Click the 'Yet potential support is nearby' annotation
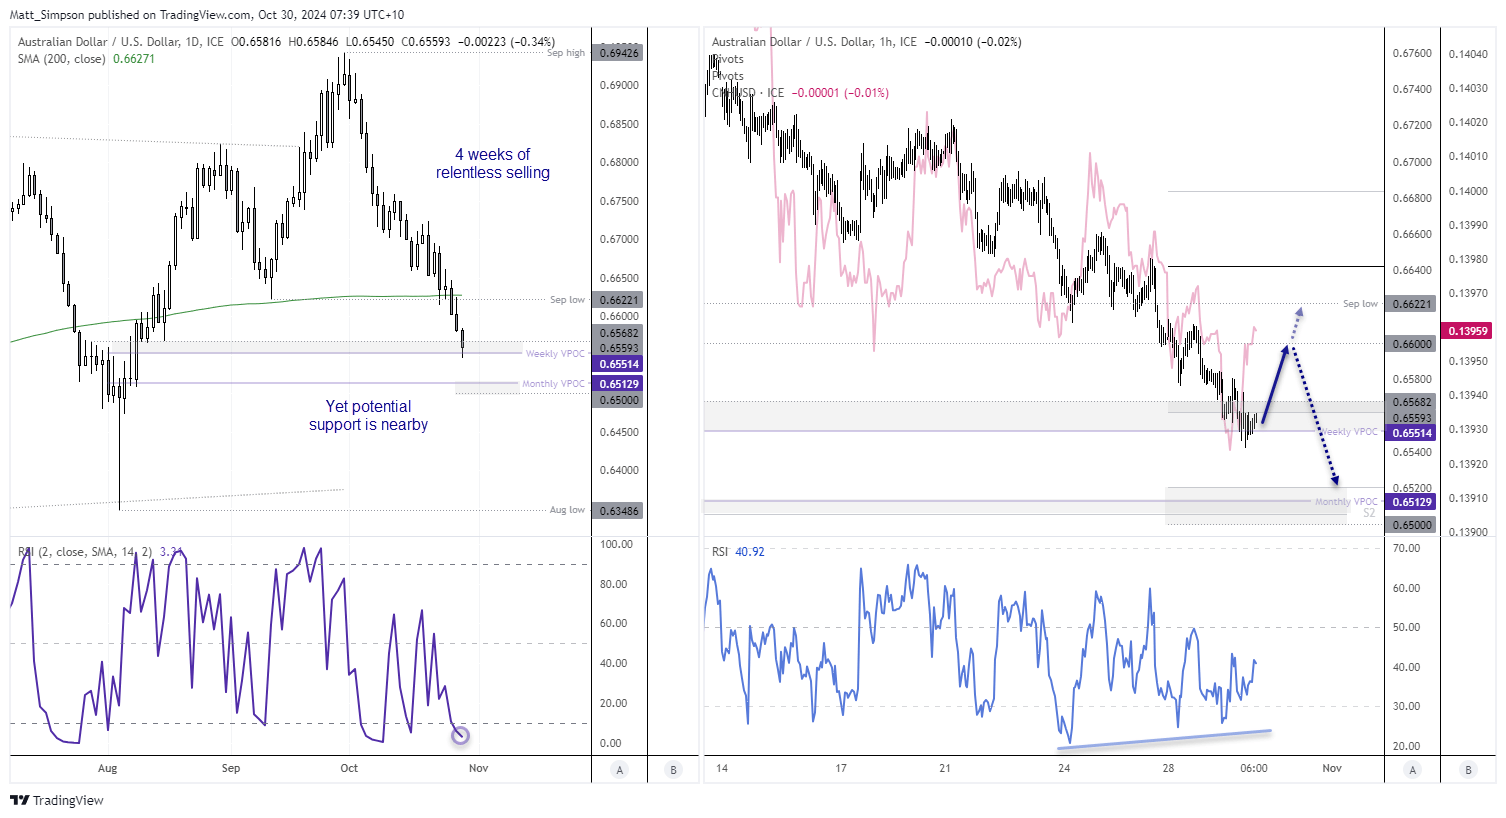The width and height of the screenshot is (1506, 818). point(368,416)
